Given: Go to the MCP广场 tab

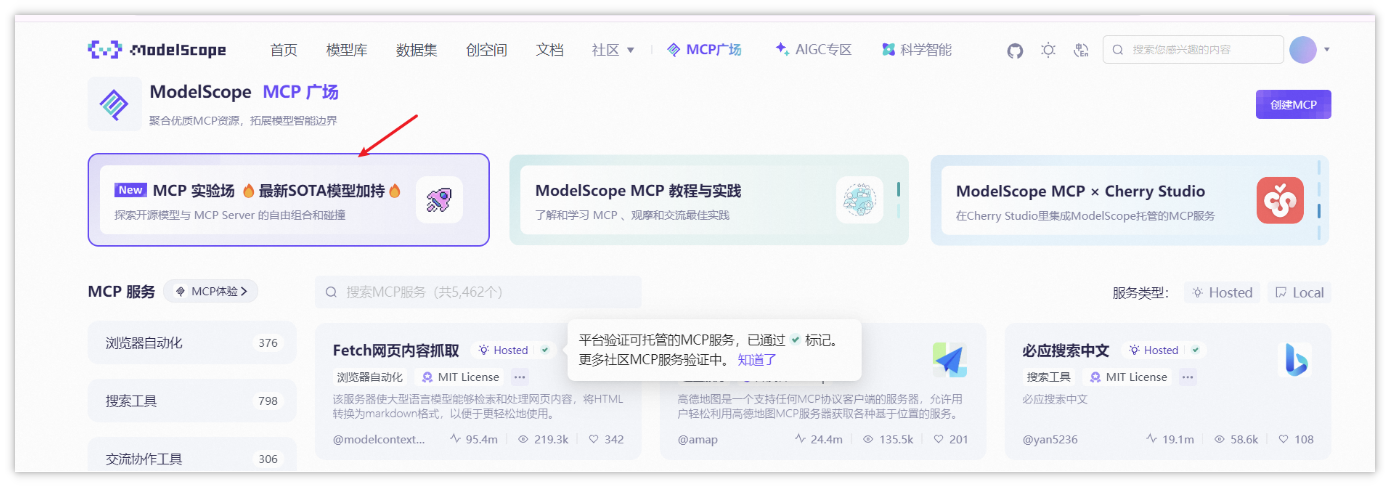Looking at the screenshot, I should tap(704, 50).
